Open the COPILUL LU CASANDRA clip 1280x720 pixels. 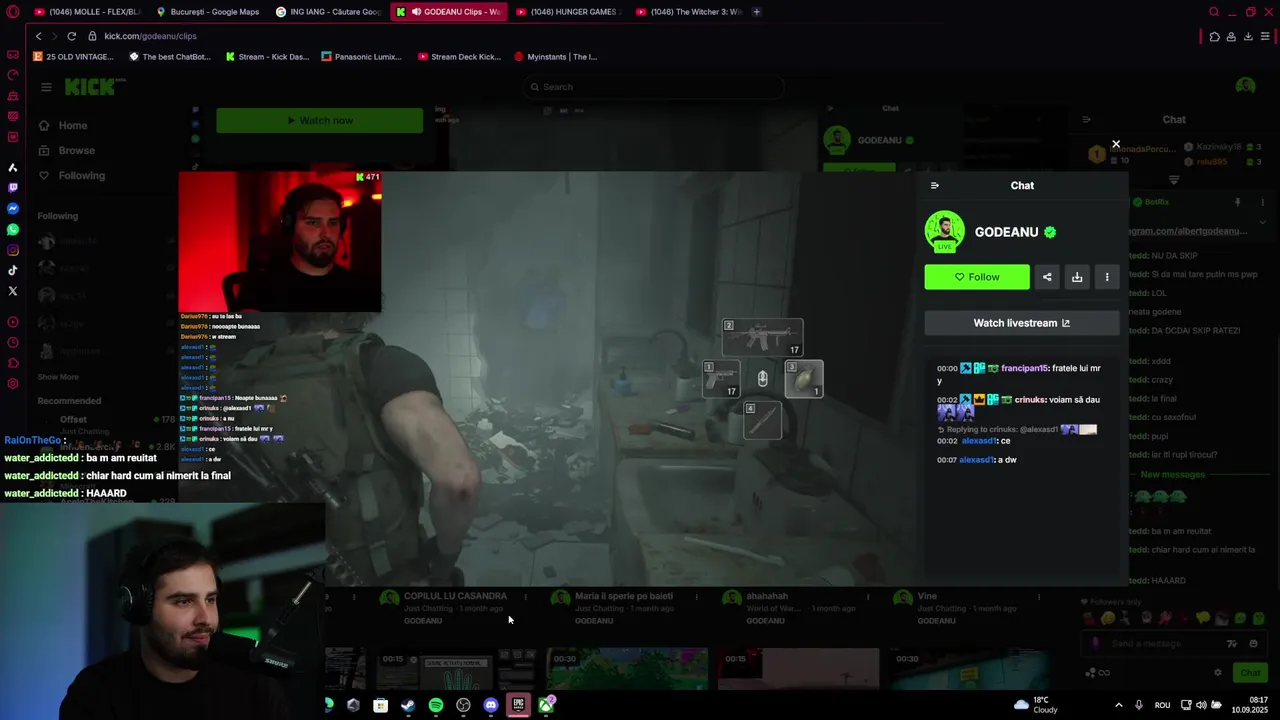click(x=455, y=596)
